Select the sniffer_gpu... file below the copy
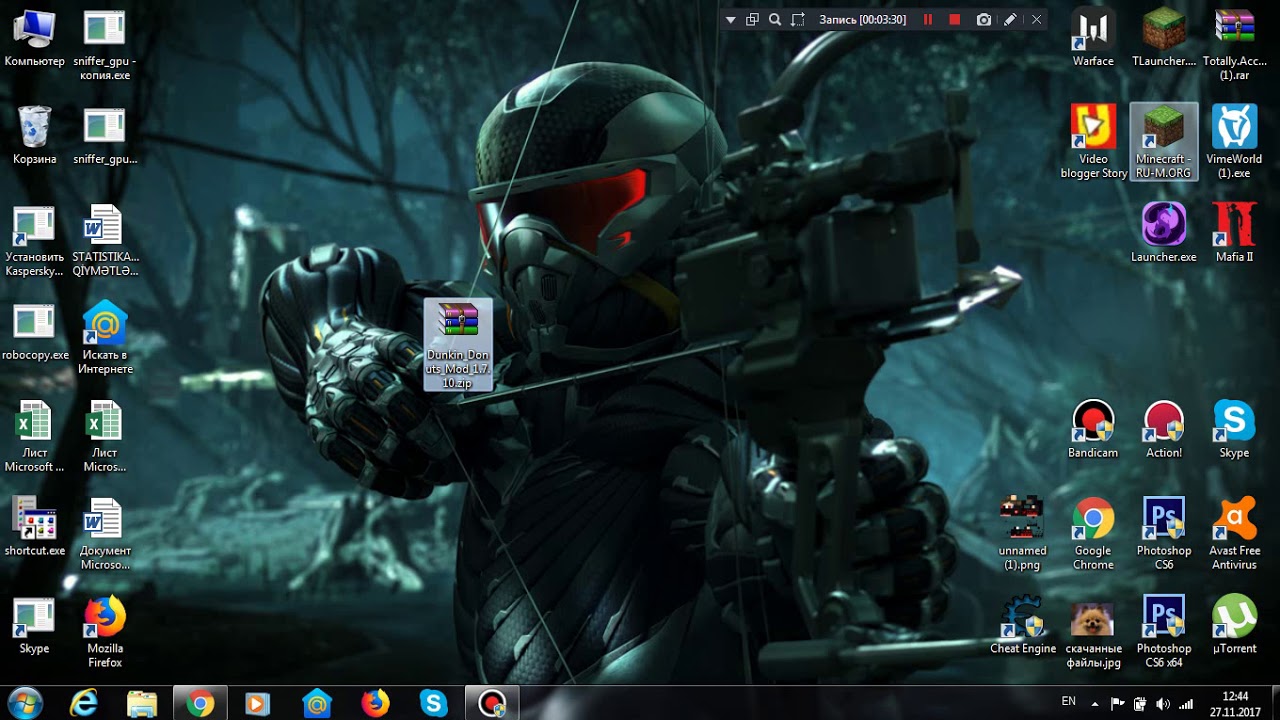This screenshot has width=1280, height=720. pos(104,135)
